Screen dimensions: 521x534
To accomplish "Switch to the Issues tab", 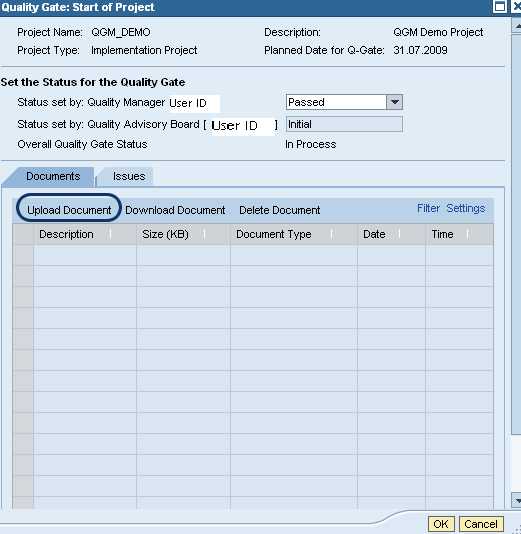I will coord(129,176).
